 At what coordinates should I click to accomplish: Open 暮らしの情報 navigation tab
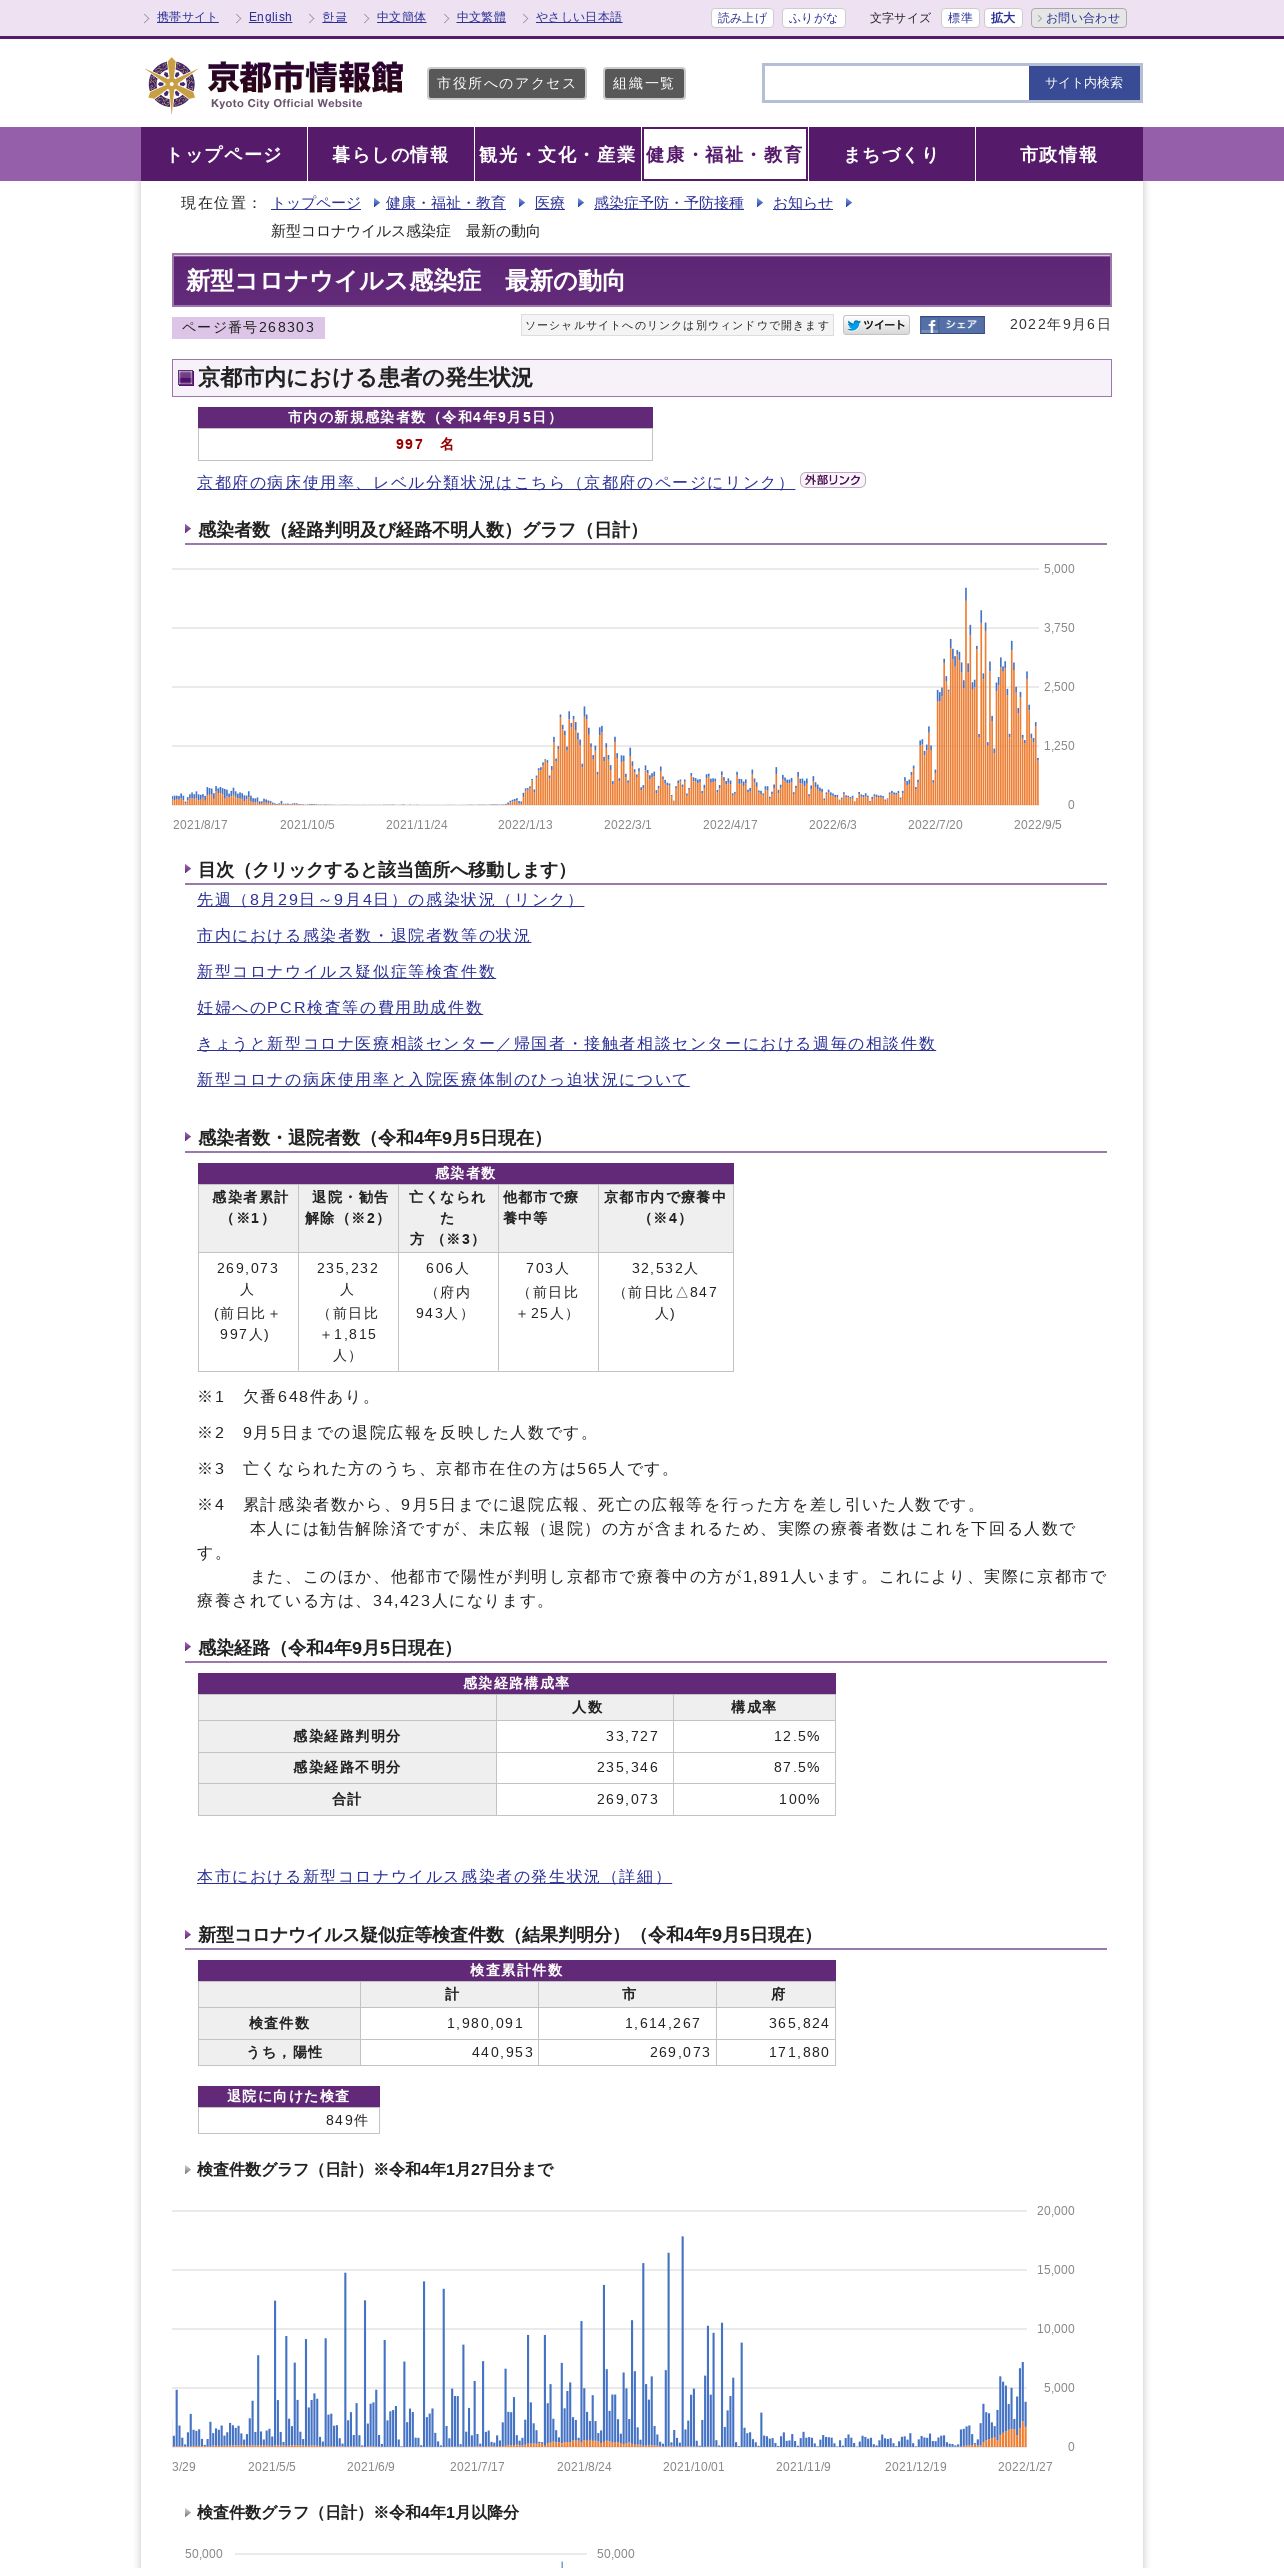[x=390, y=154]
